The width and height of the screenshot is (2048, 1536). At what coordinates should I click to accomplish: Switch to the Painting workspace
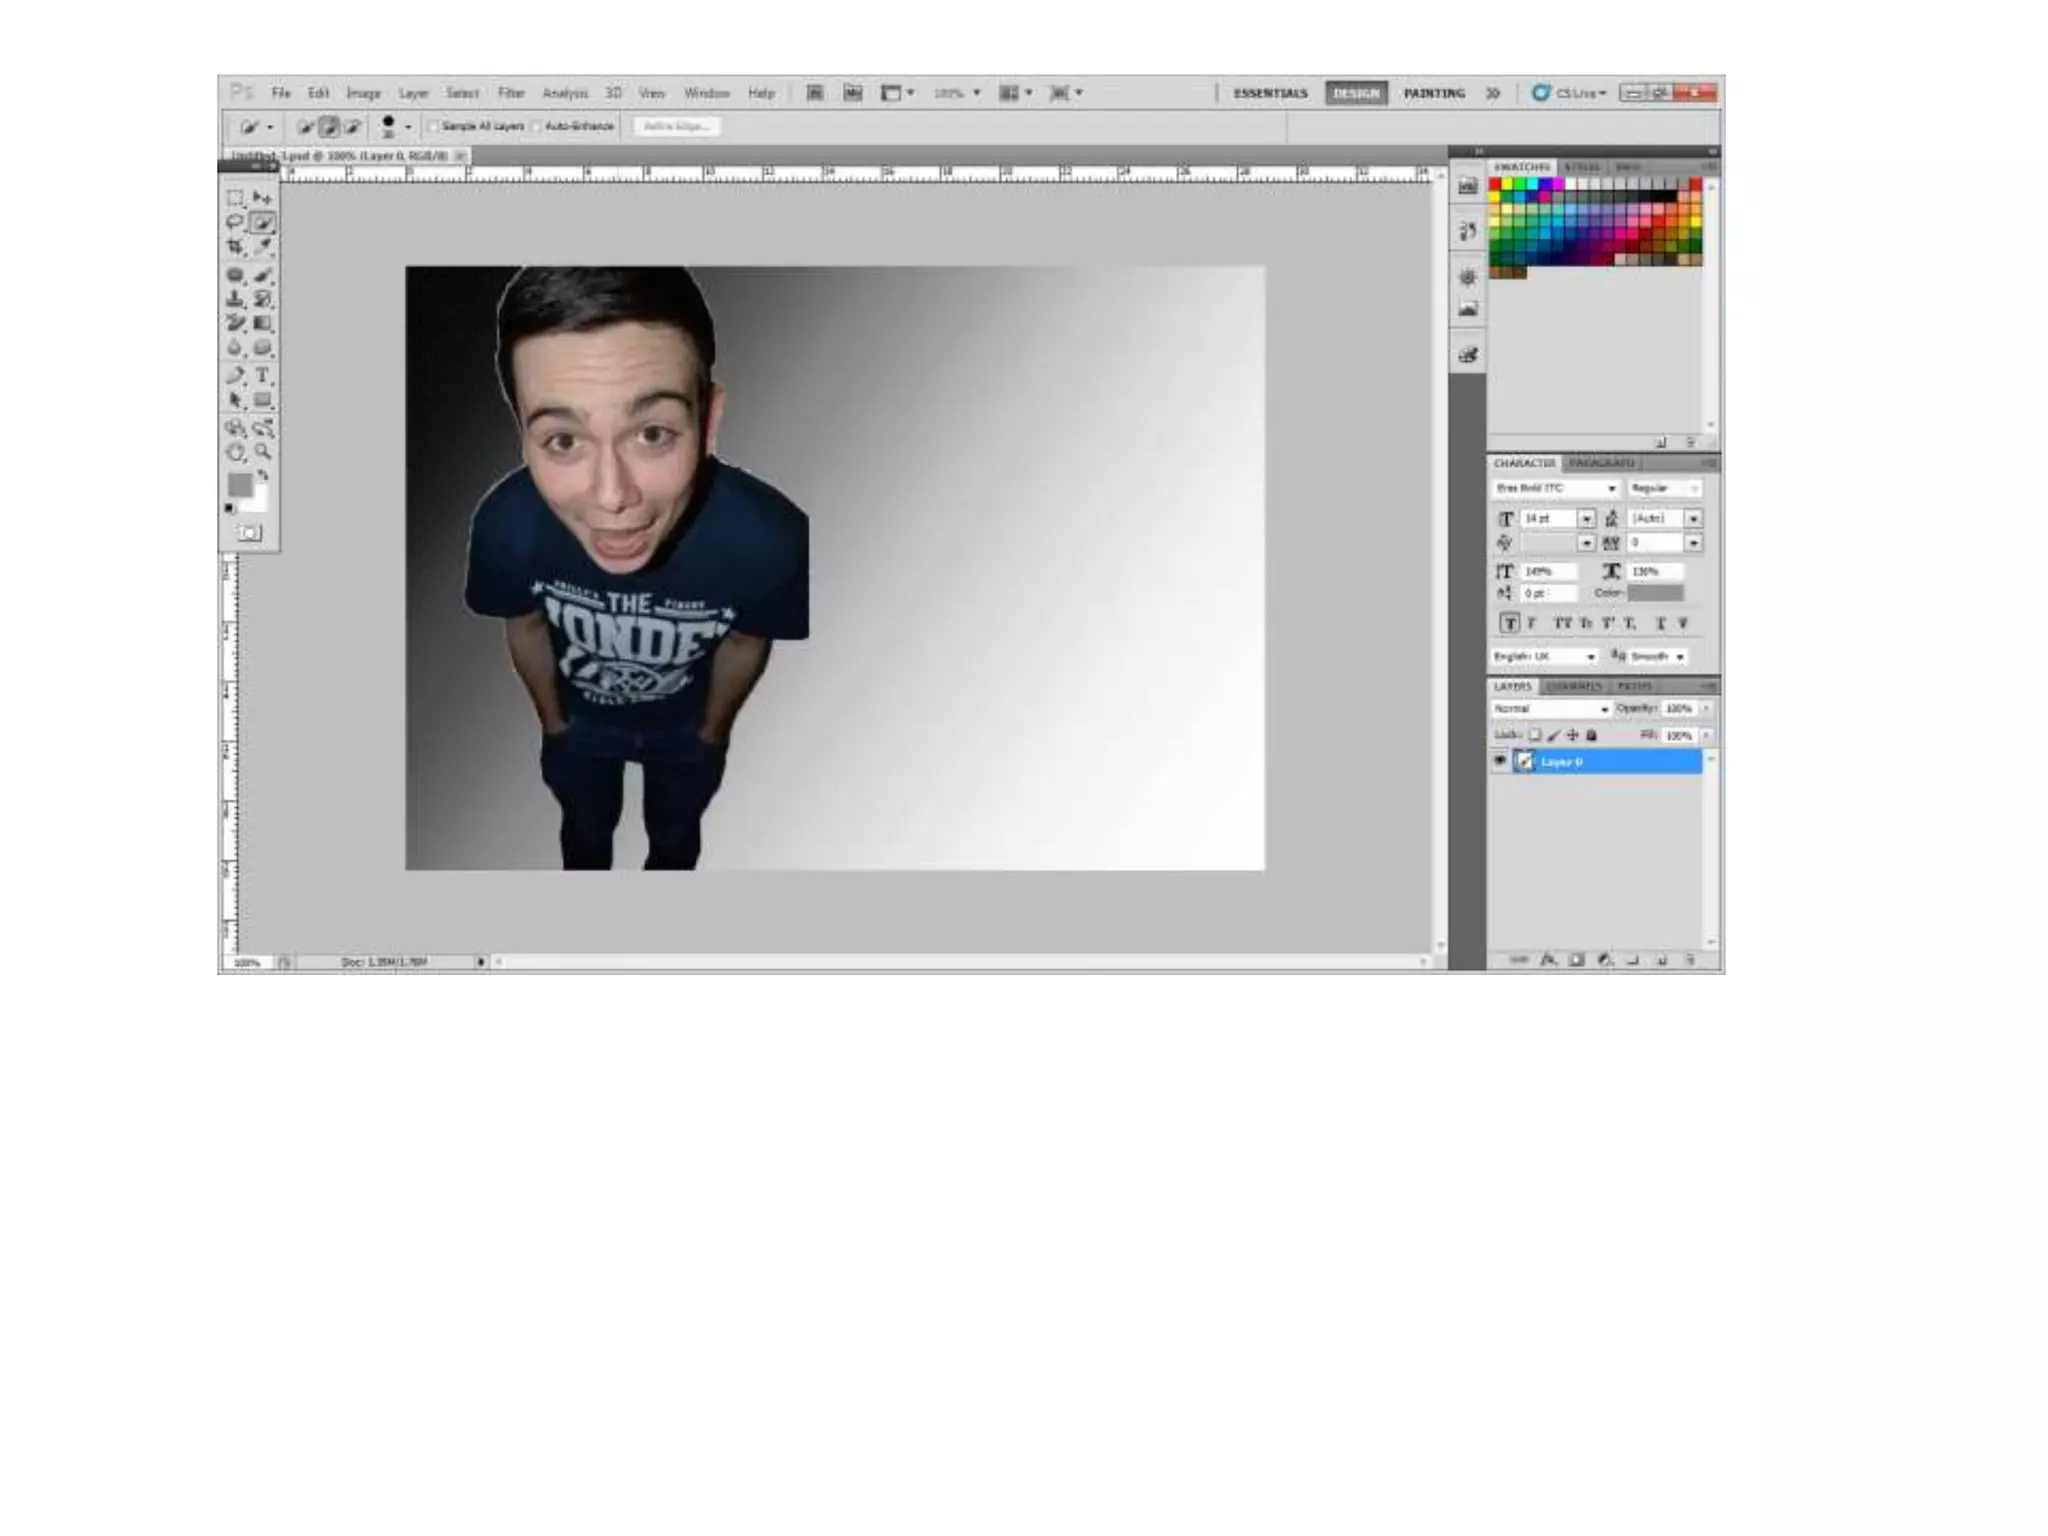tap(1433, 93)
